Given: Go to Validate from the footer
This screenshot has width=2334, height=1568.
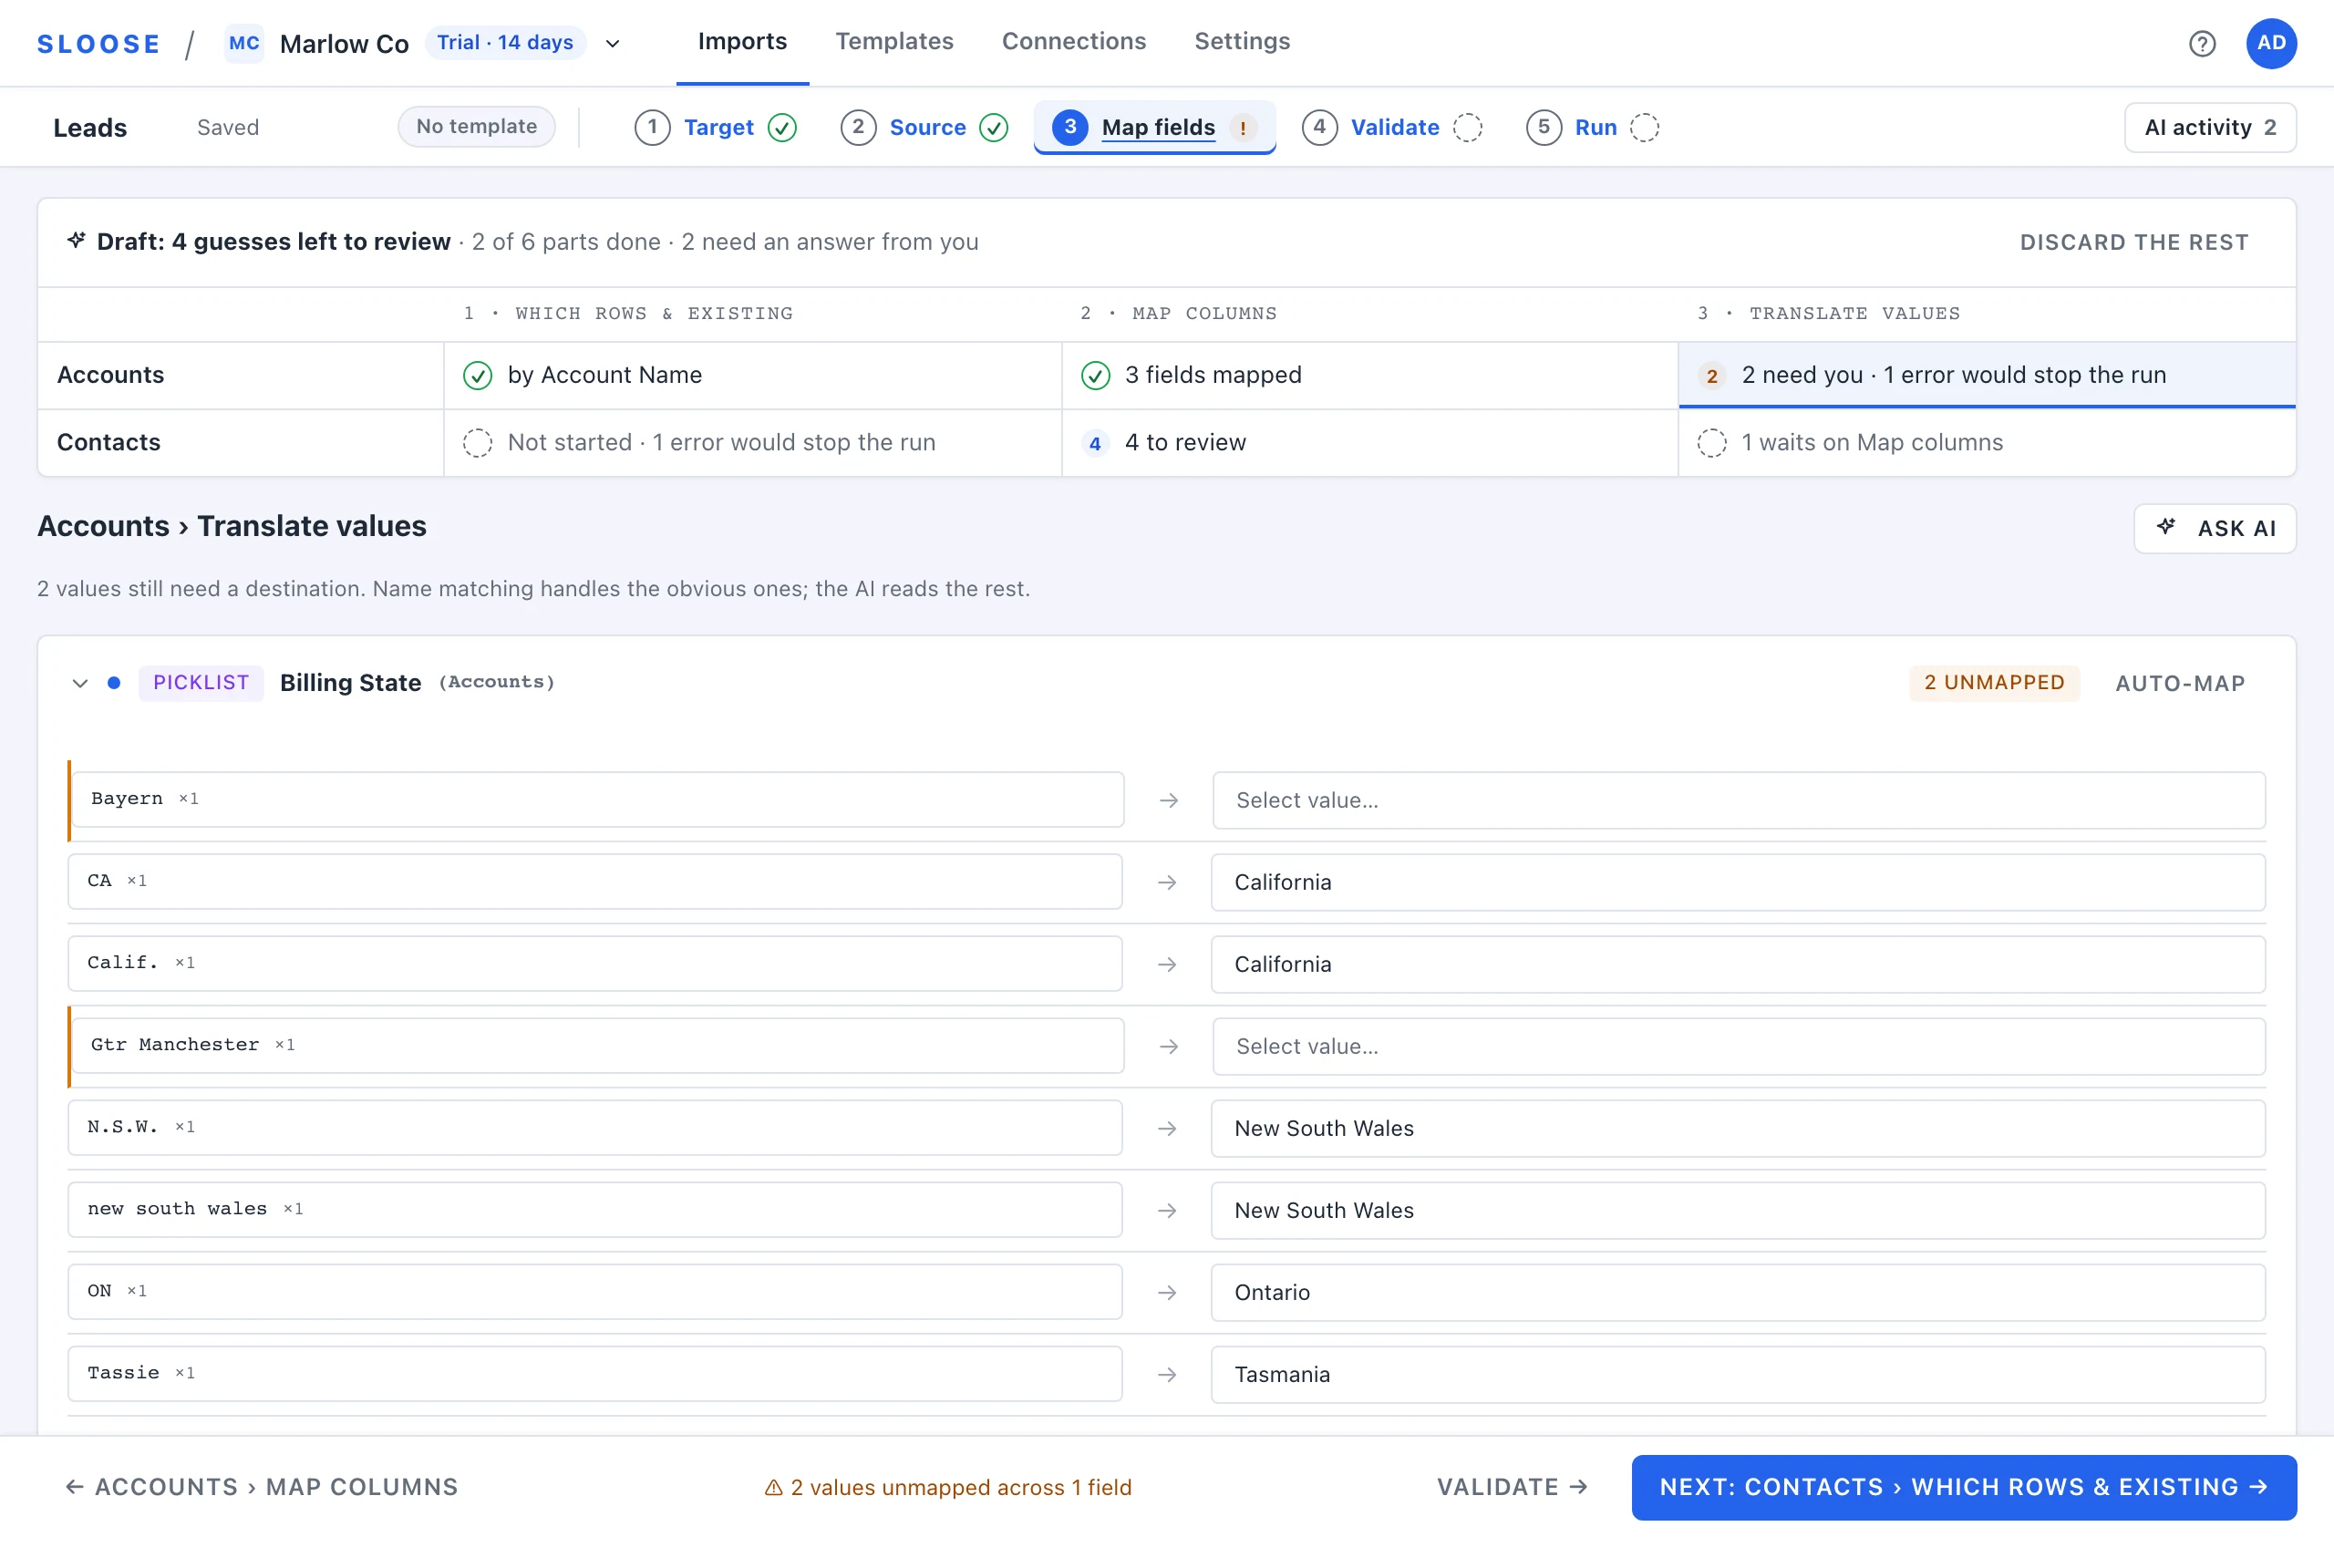Looking at the screenshot, I should 1512,1487.
